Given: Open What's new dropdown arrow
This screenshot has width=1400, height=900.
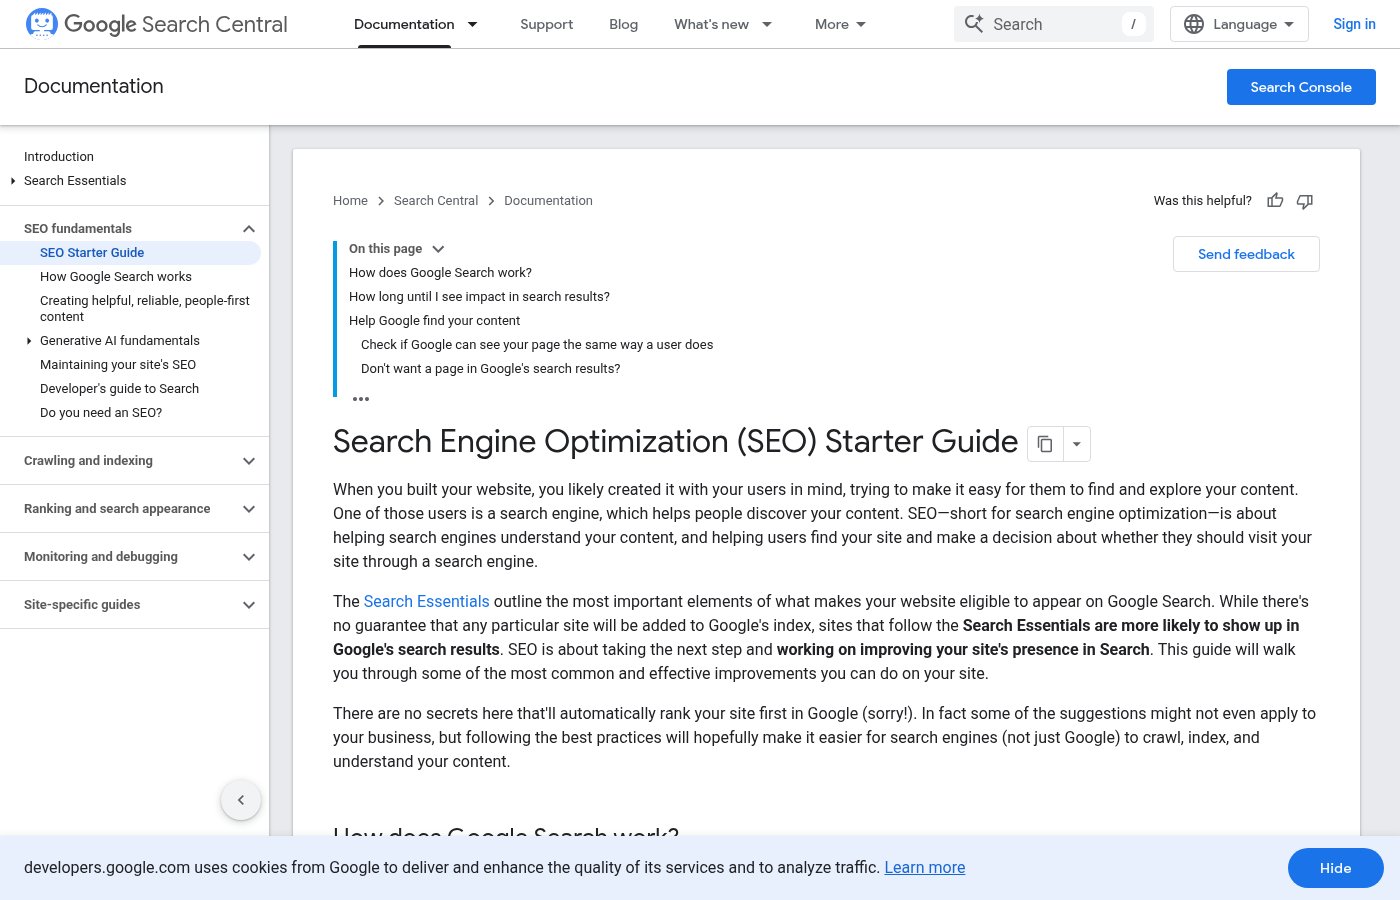Looking at the screenshot, I should (x=767, y=24).
